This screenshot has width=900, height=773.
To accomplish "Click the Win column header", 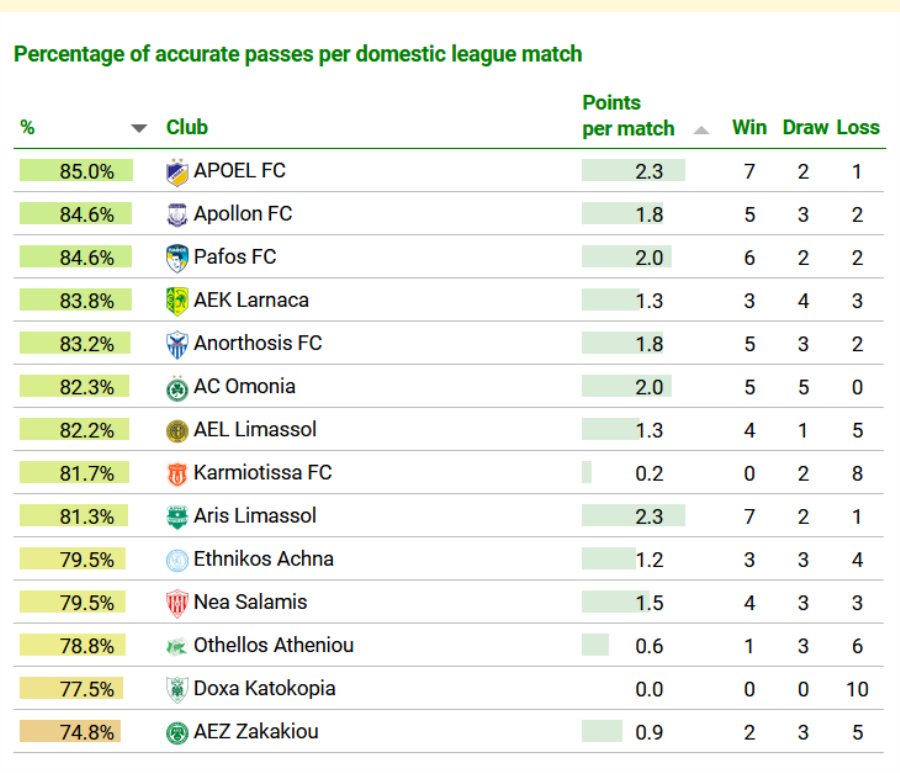I will click(749, 127).
